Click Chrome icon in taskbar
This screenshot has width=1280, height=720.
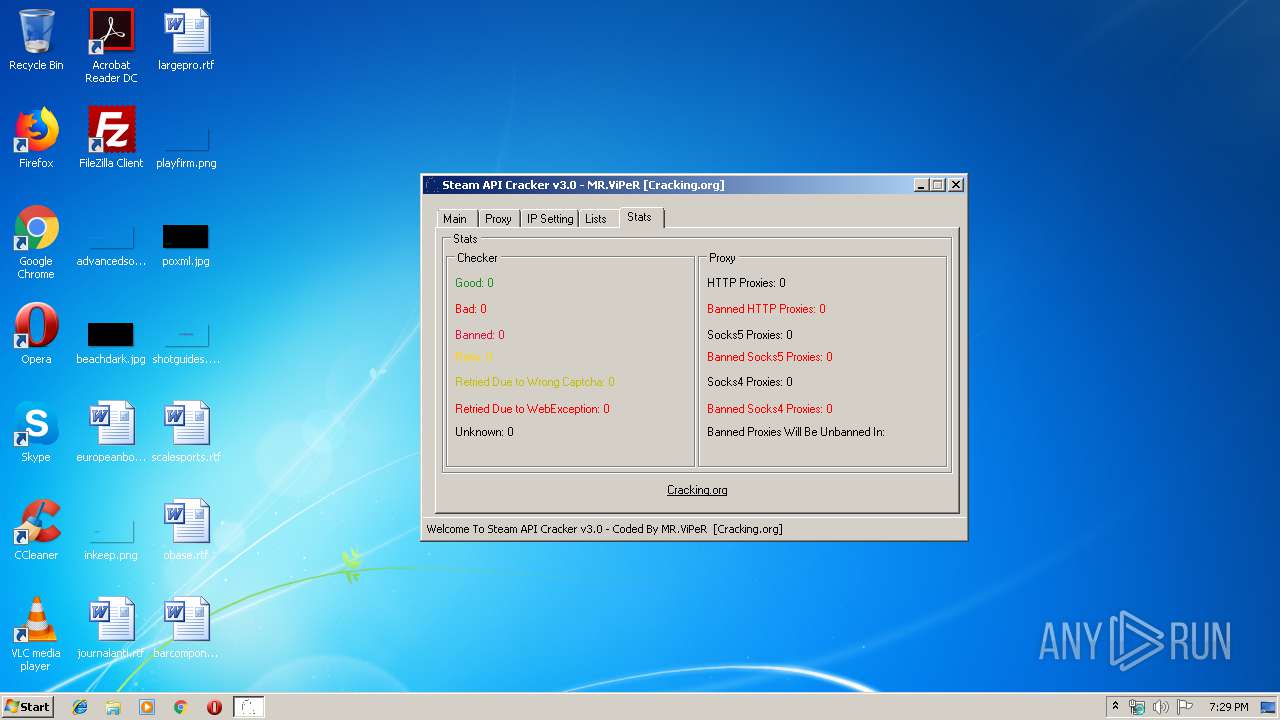tap(181, 707)
